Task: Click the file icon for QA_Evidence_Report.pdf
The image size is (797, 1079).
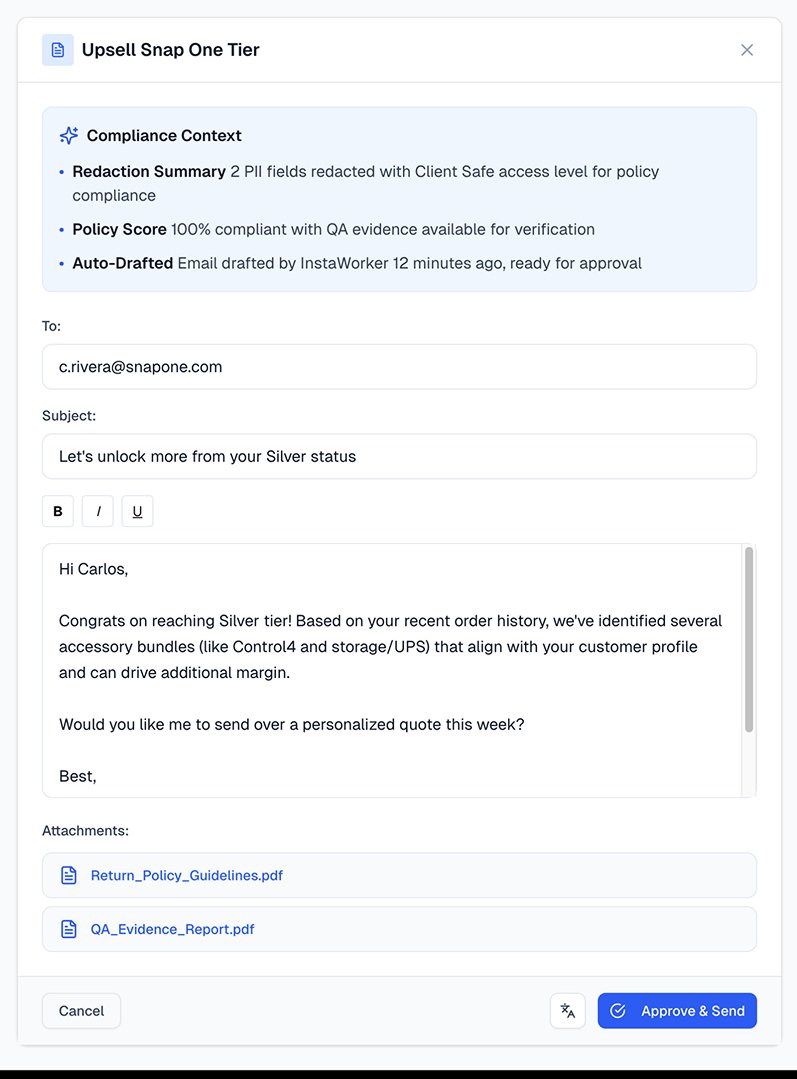Action: (69, 930)
